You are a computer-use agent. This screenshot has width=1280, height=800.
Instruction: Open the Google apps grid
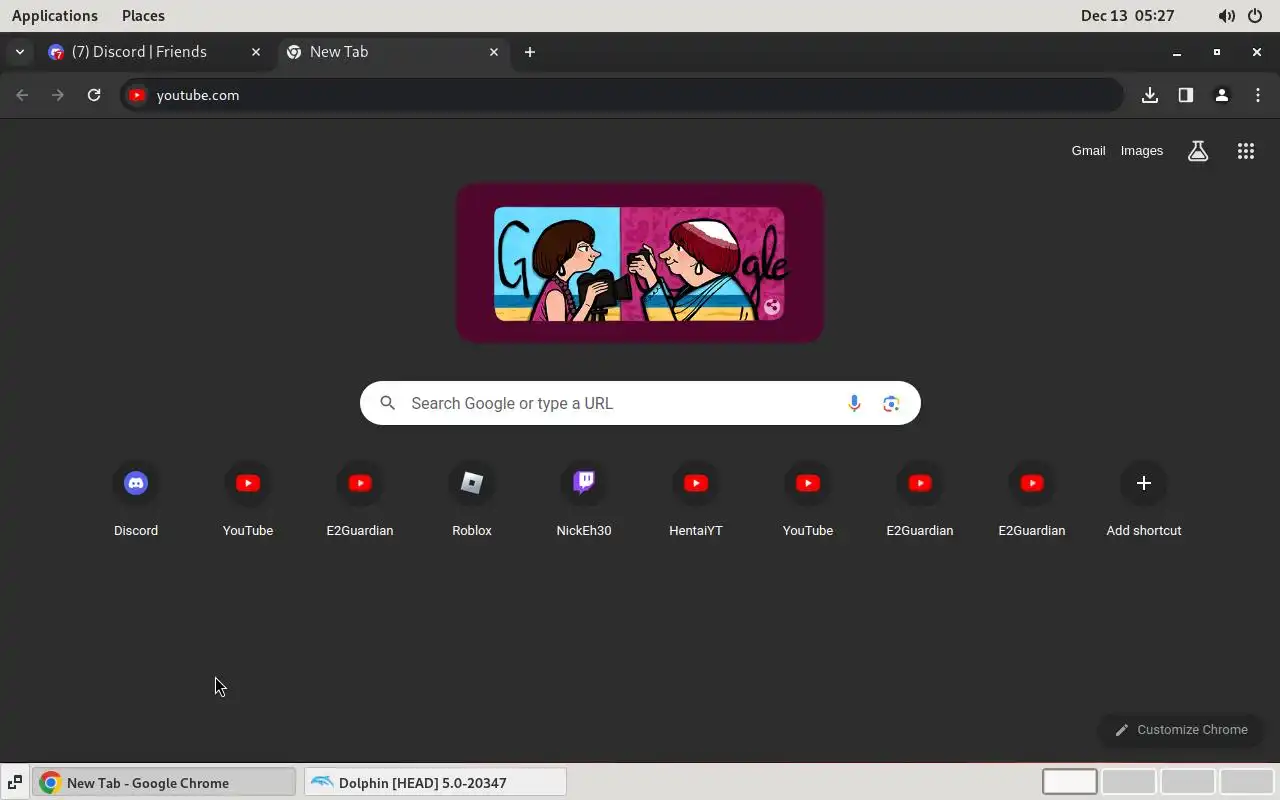[x=1245, y=151]
